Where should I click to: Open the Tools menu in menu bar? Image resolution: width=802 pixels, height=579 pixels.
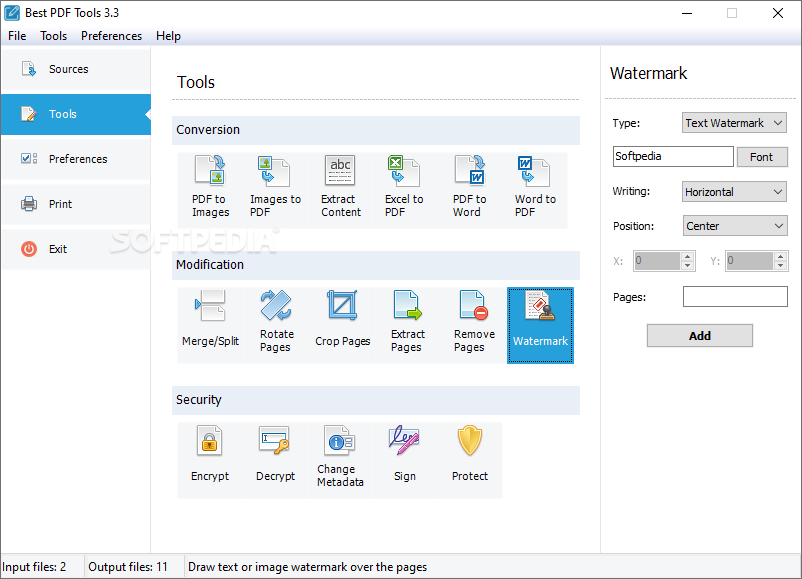coord(54,36)
